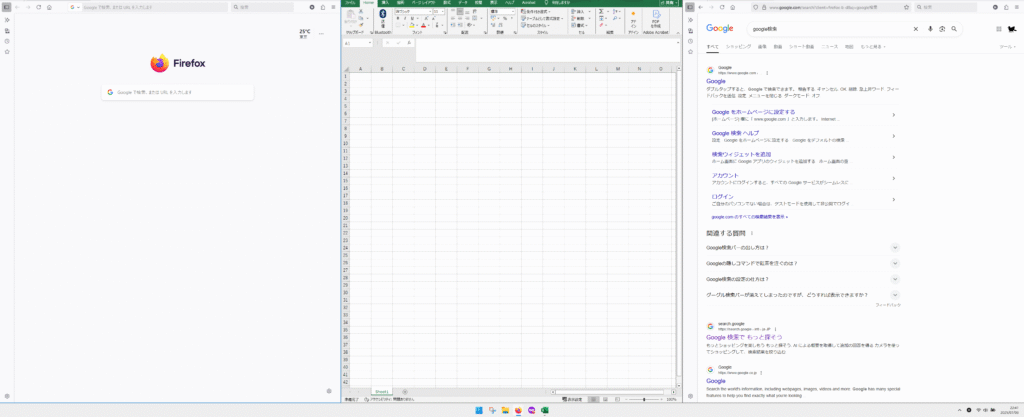Open 'Google をホームページに設定する' link
Viewport: 1024px width, 417px height.
point(753,112)
